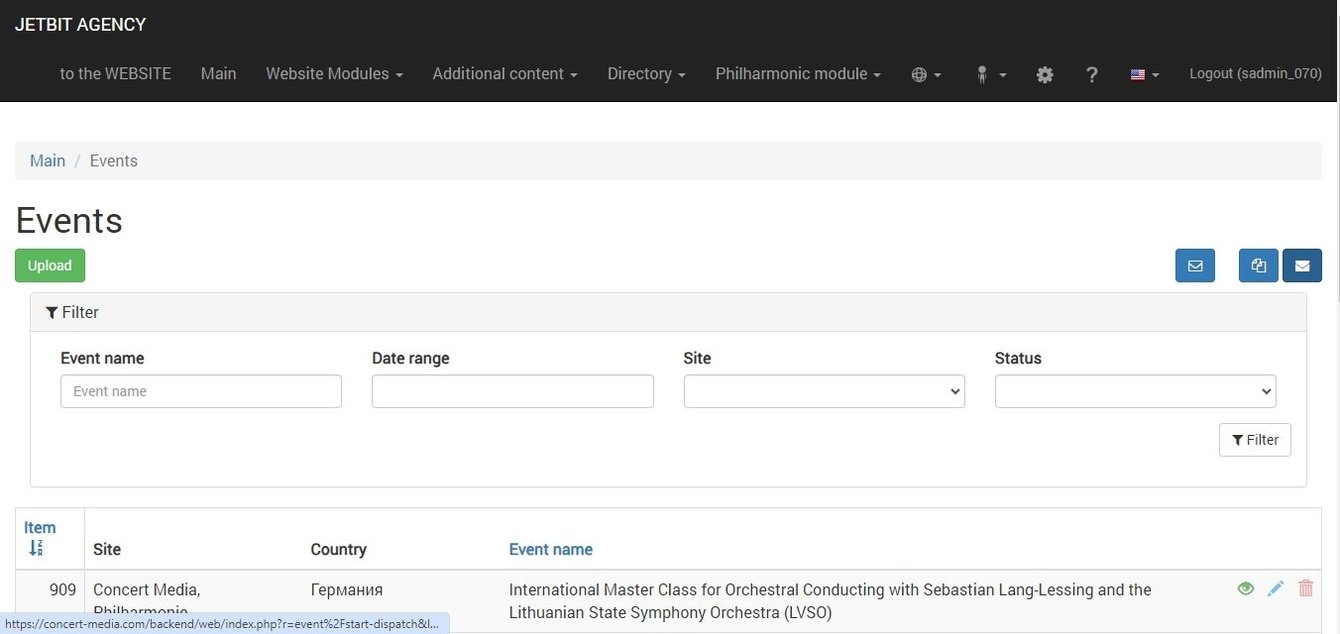Screen dimensions: 1340x634
Task: Open the Site filter dropdown
Action: point(824,391)
